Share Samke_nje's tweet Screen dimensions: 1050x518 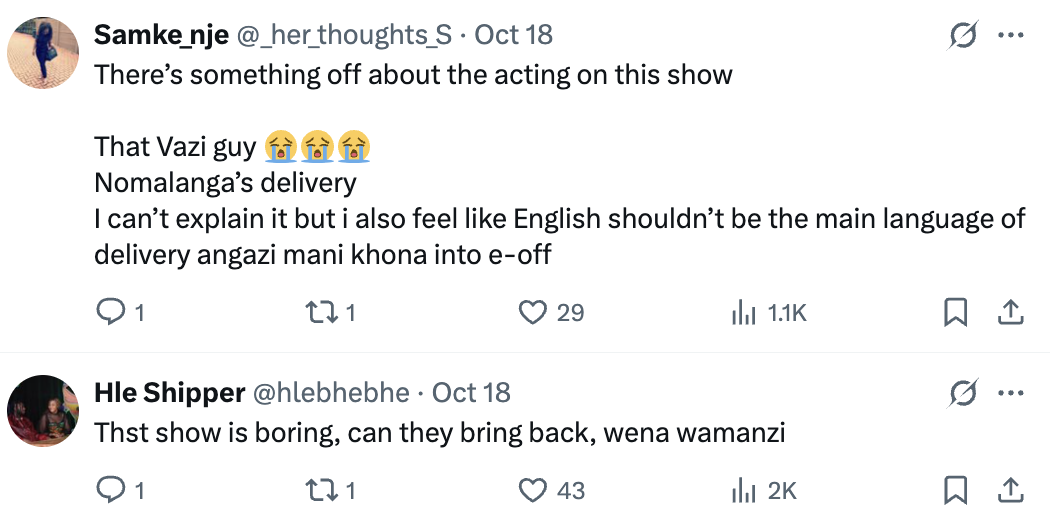(x=1010, y=313)
